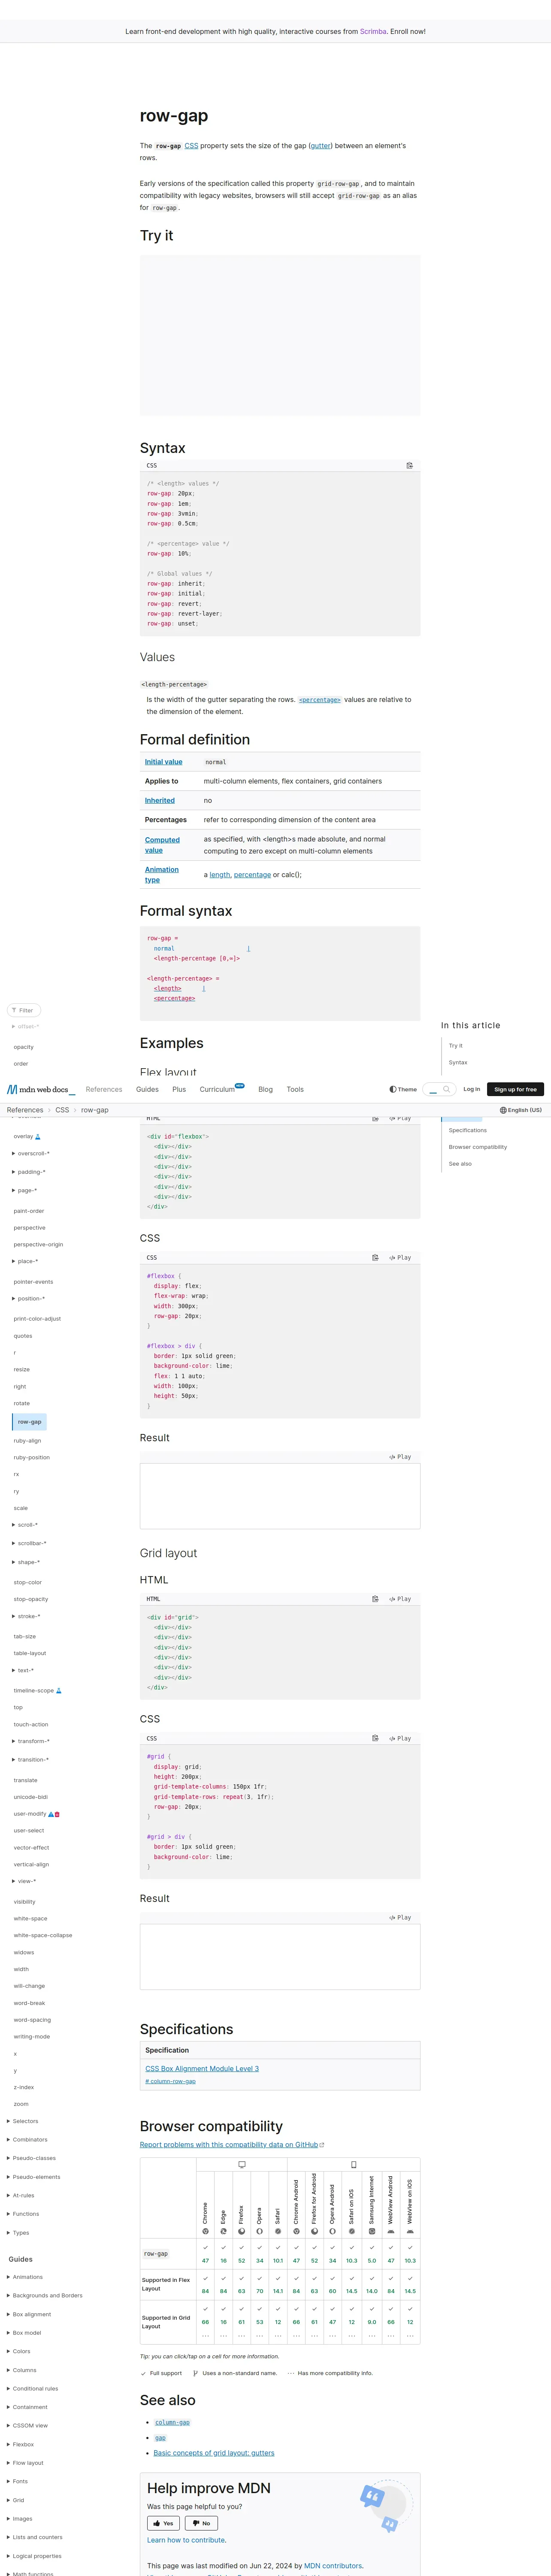Click the Edge browser icon in compatibility table
This screenshot has height=2576, width=551.
(x=224, y=2231)
